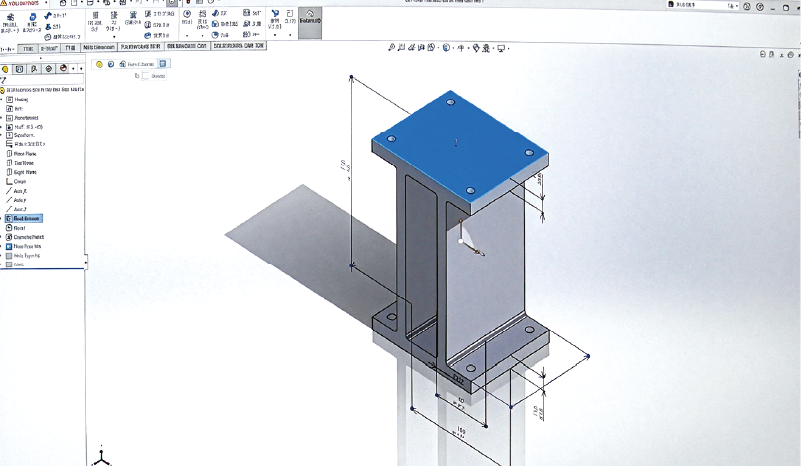Click the 150 dimension text
Viewport: 801px width, 466px height.
click(461, 432)
